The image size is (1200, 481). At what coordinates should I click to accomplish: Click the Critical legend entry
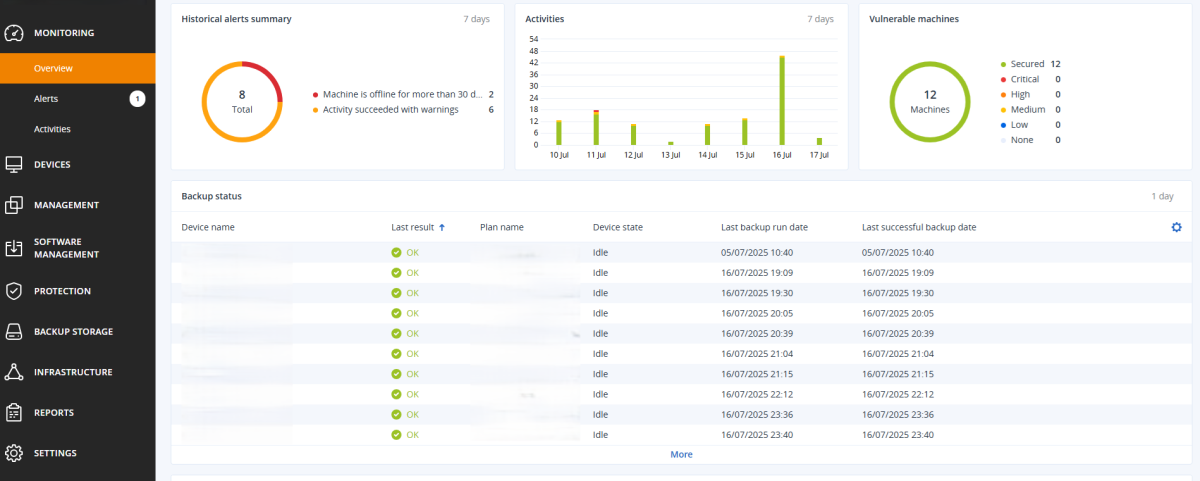tap(1030, 79)
